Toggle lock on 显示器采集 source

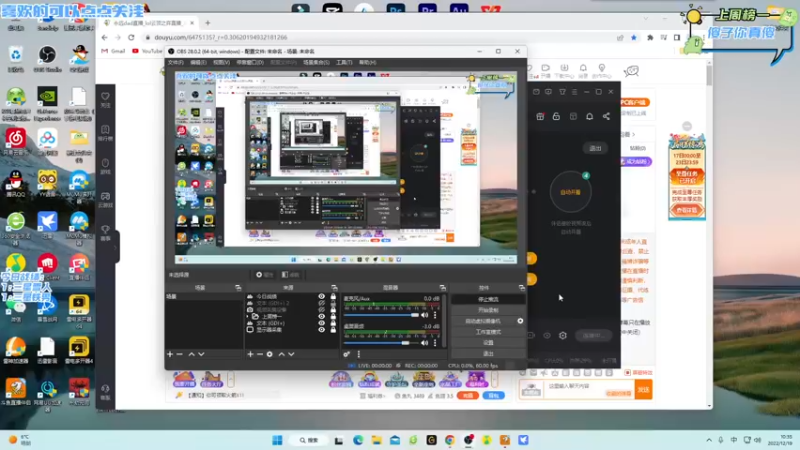(x=333, y=330)
